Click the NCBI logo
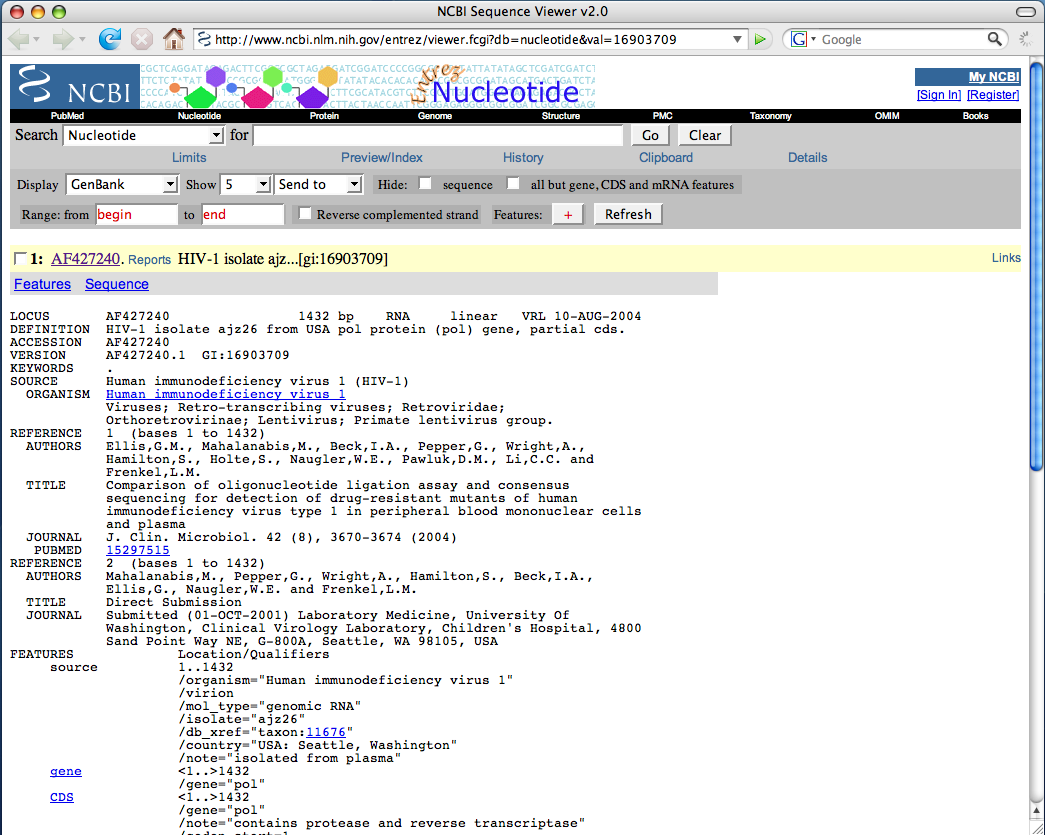 click(75, 87)
